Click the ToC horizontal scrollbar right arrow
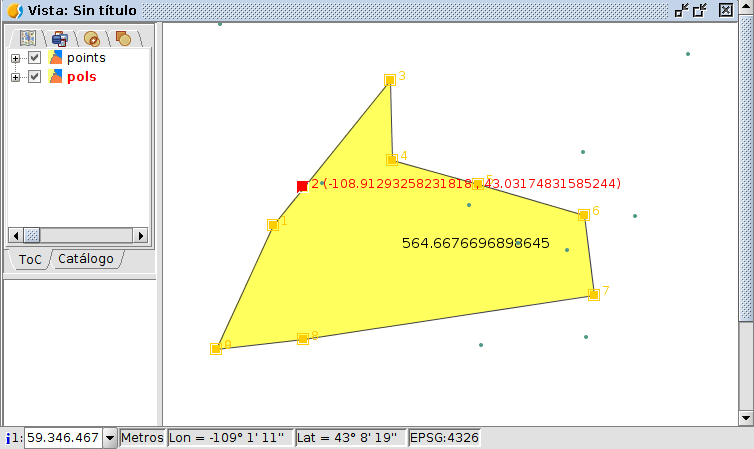754x449 pixels. [x=140, y=235]
